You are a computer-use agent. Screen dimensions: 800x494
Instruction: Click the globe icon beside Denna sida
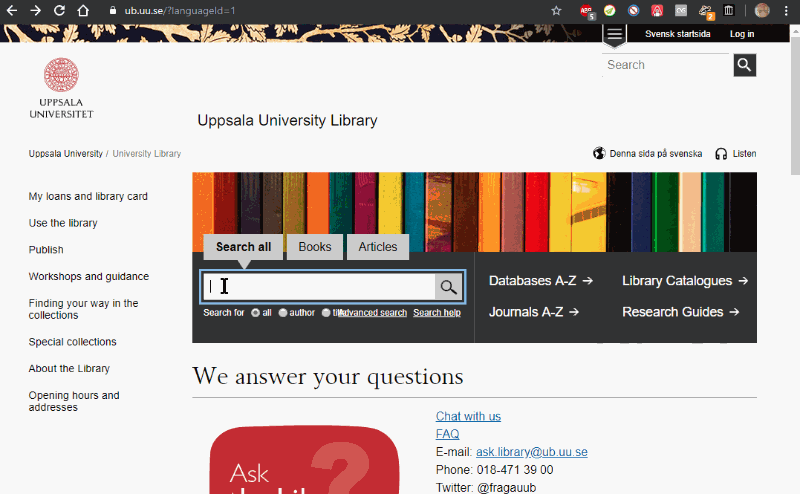(599, 153)
